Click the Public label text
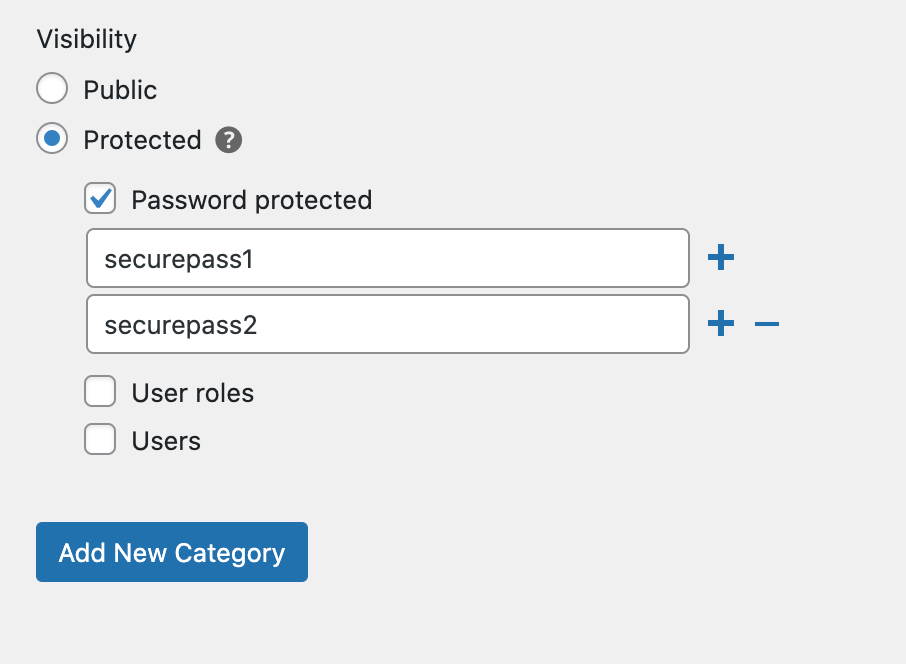Screen dimensions: 906x664 pos(120,90)
